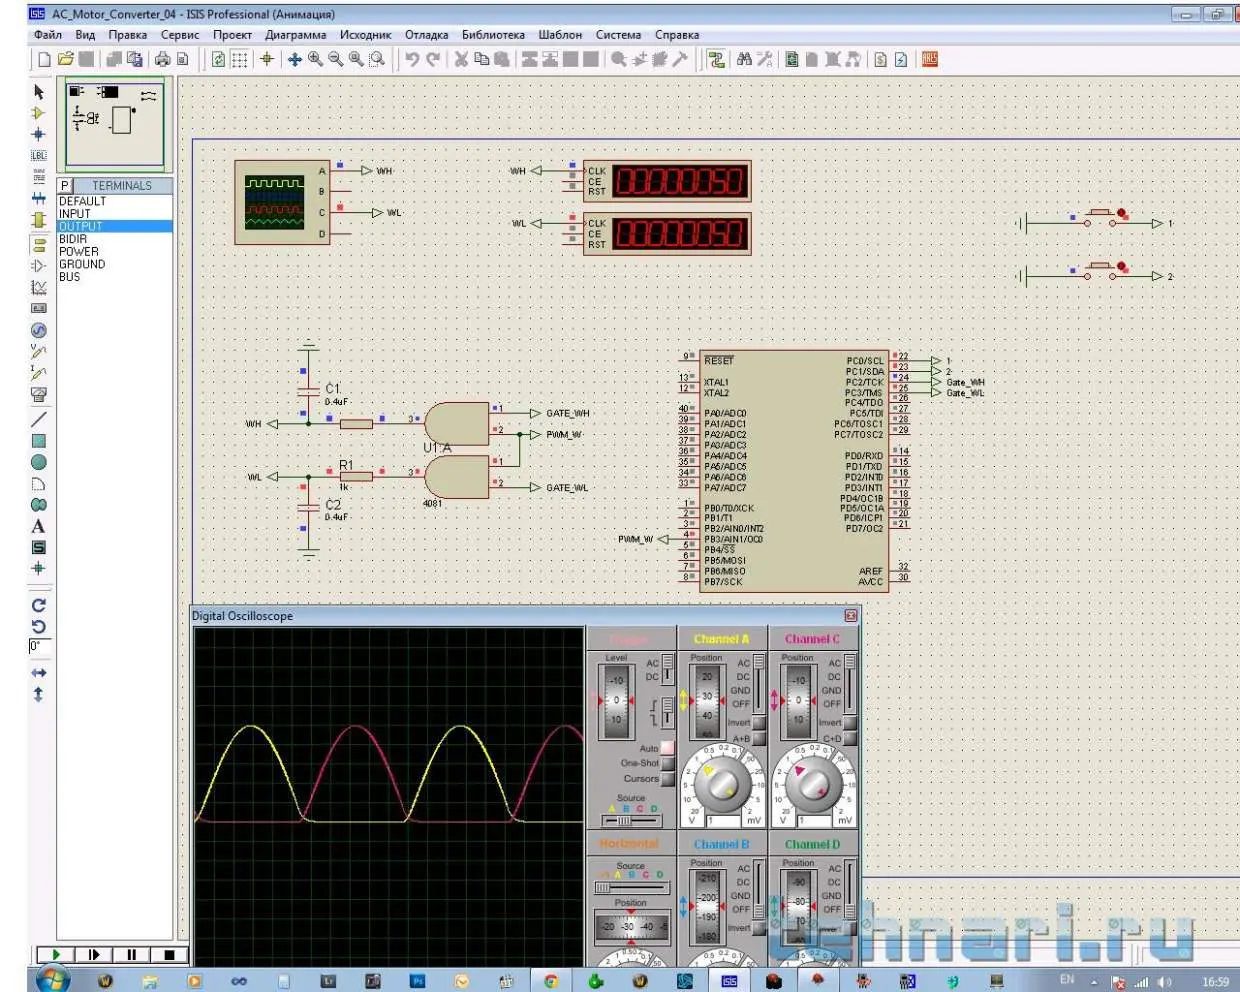
Task: Select GROUND in the terminals list
Action: click(x=81, y=264)
